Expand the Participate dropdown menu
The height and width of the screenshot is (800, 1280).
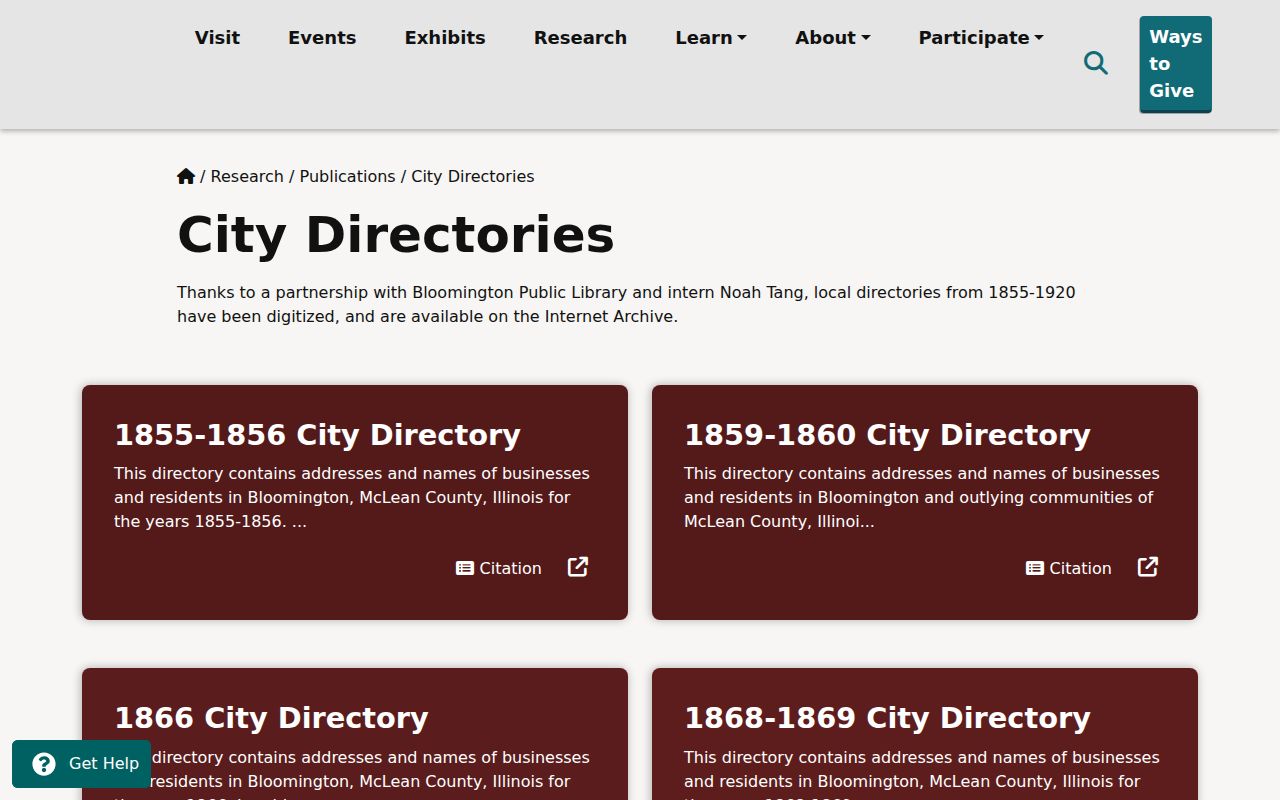(981, 38)
